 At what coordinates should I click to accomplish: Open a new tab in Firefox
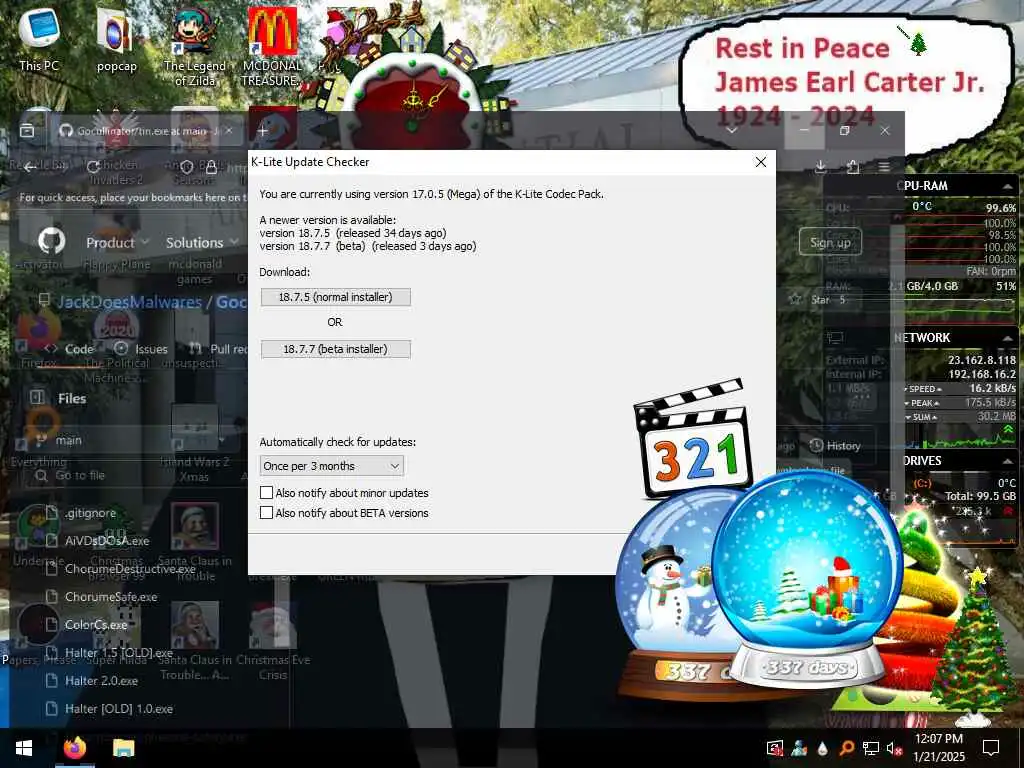[263, 131]
